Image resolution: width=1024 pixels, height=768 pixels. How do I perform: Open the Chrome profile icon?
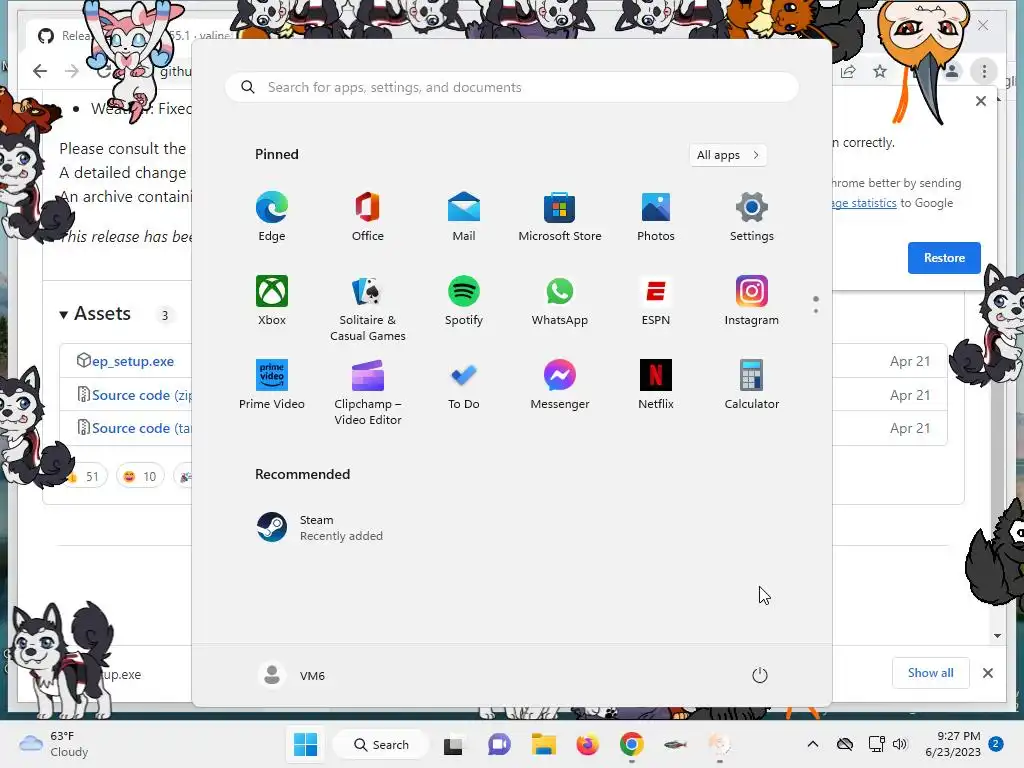click(x=952, y=71)
